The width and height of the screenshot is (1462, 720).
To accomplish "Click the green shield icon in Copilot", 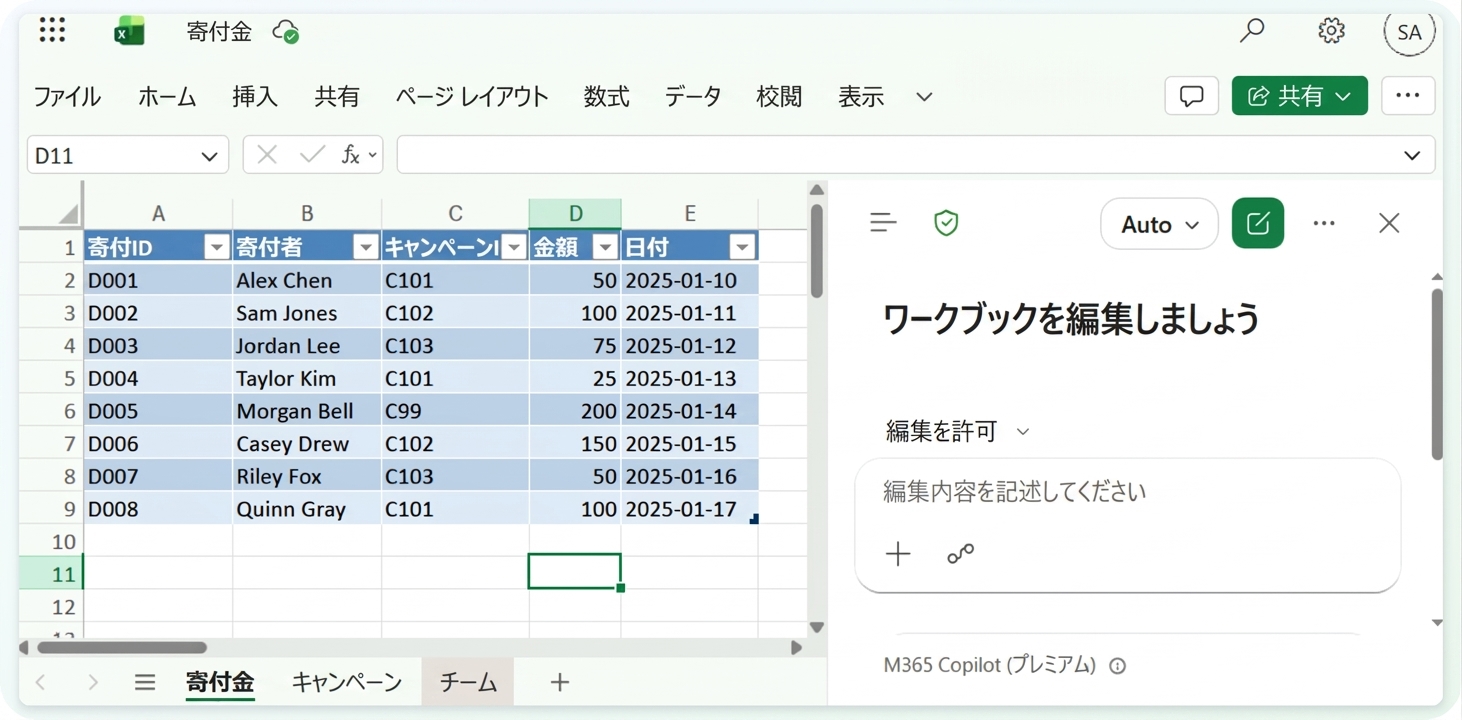I will [946, 223].
